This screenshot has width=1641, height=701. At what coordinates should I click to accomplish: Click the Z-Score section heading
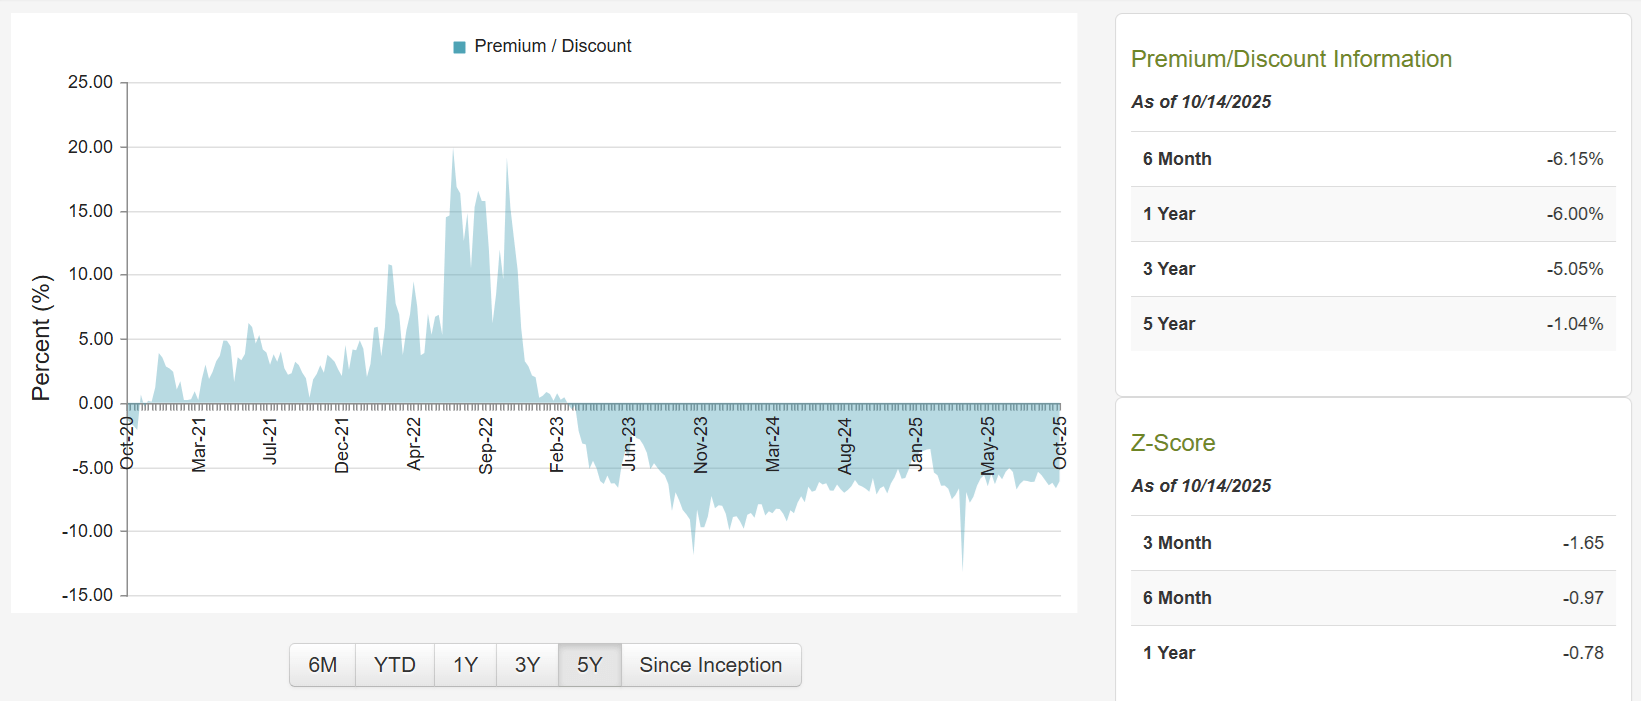[x=1173, y=443]
